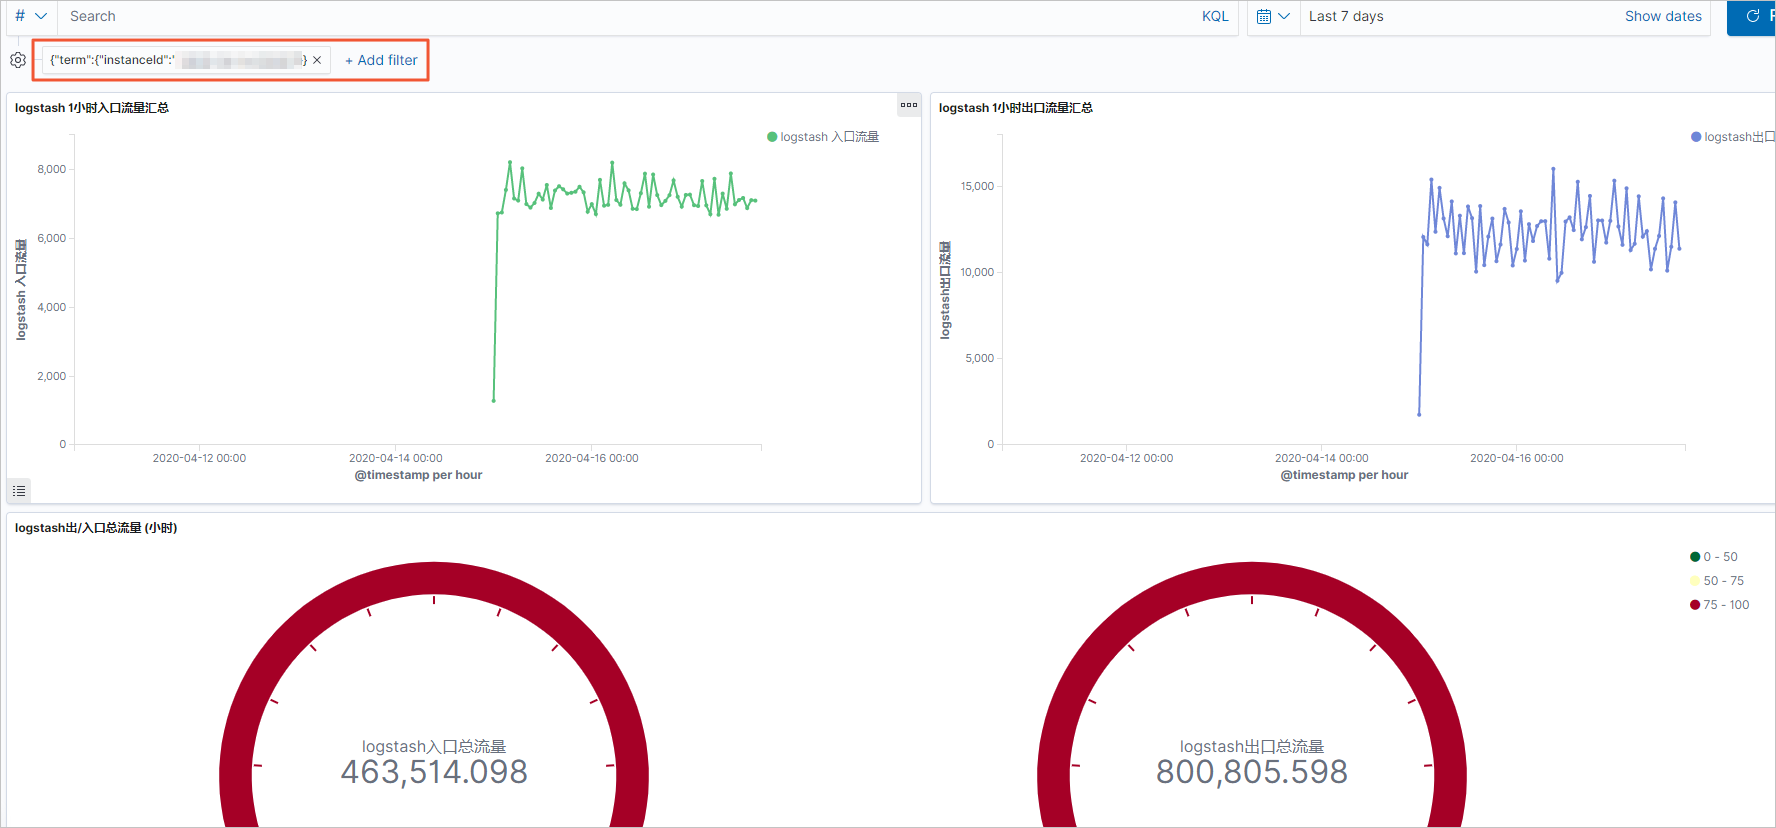Select panel title logstash出/入口总流量 (小时)
The image size is (1776, 828).
point(96,528)
